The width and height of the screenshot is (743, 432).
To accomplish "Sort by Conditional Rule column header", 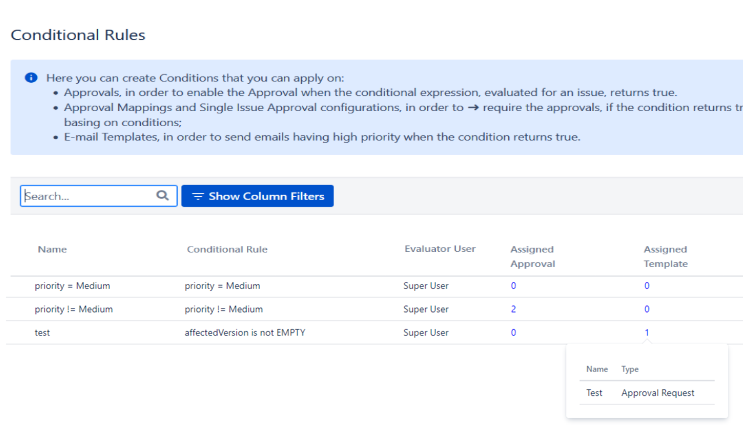I will [x=227, y=249].
